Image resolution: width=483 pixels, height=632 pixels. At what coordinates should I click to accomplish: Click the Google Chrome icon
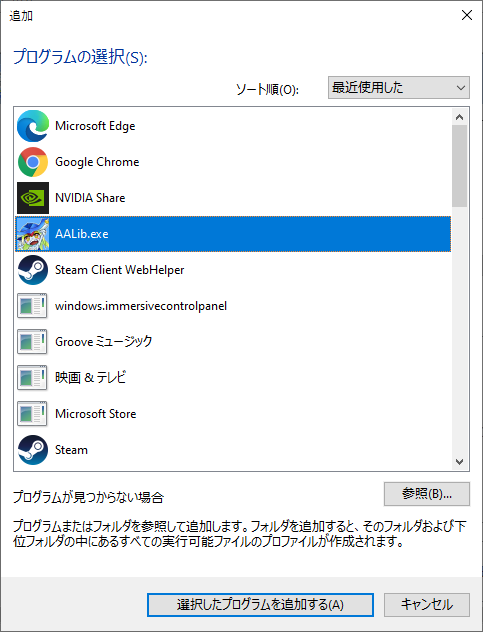[33, 162]
